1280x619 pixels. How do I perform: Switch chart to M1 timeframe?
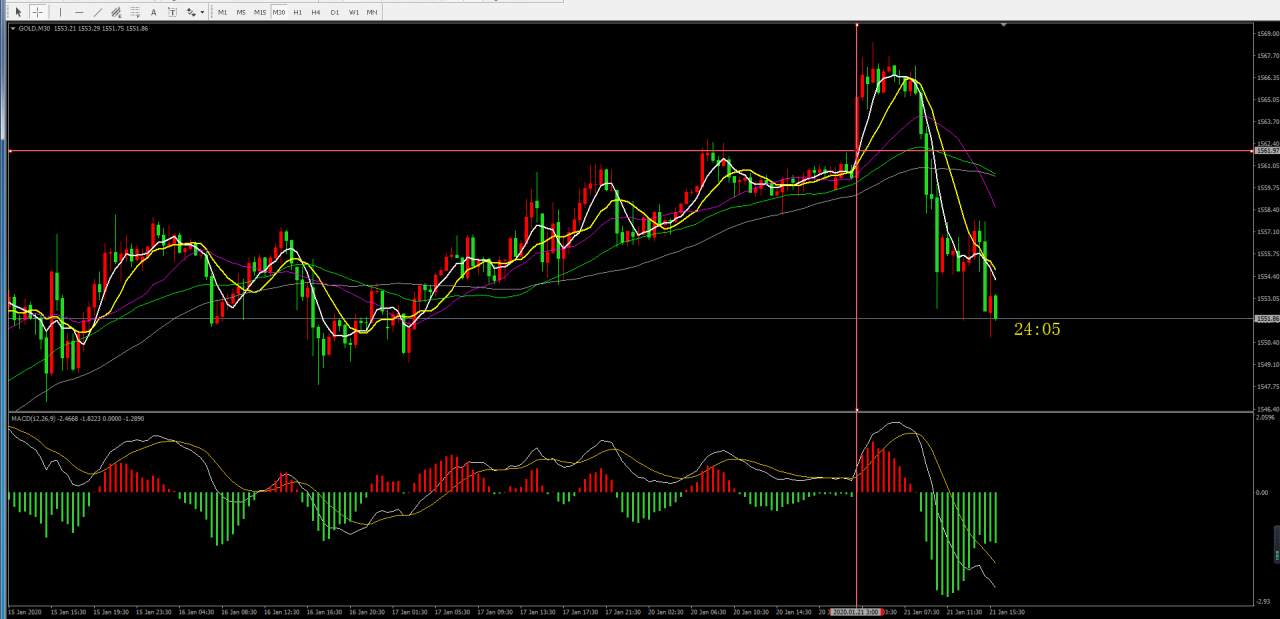click(222, 12)
